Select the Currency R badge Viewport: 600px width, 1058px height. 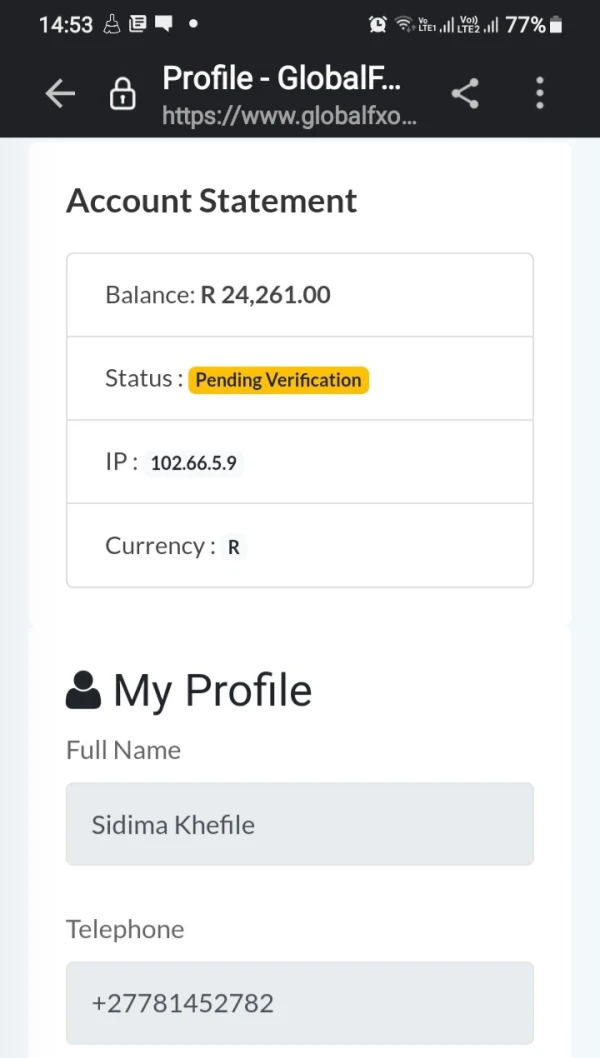coord(233,547)
